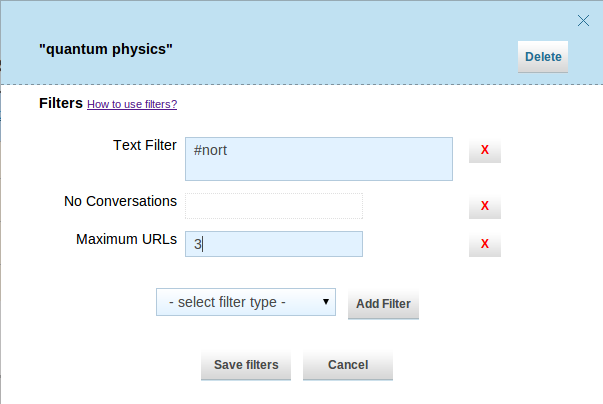Screen dimensions: 603x404
Task: Click the Filters heading
Action: [x=61, y=103]
